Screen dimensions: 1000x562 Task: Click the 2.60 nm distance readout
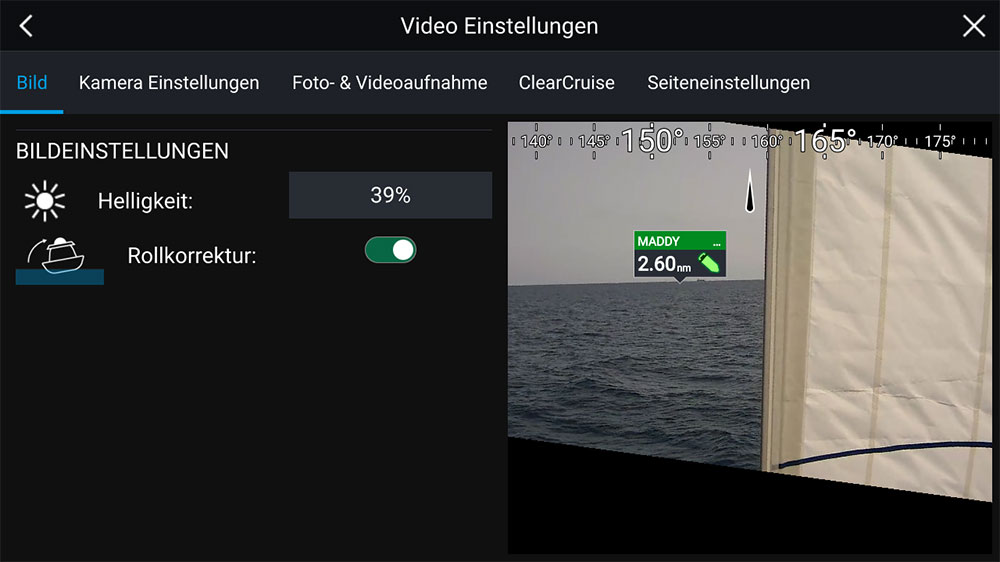point(664,263)
